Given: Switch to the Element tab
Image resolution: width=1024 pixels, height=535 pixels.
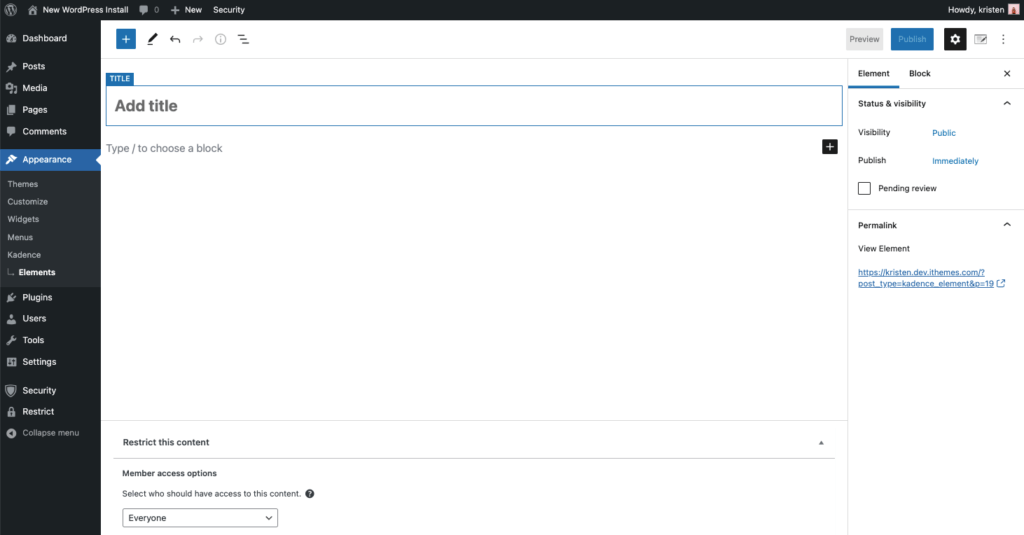Looking at the screenshot, I should (x=873, y=74).
